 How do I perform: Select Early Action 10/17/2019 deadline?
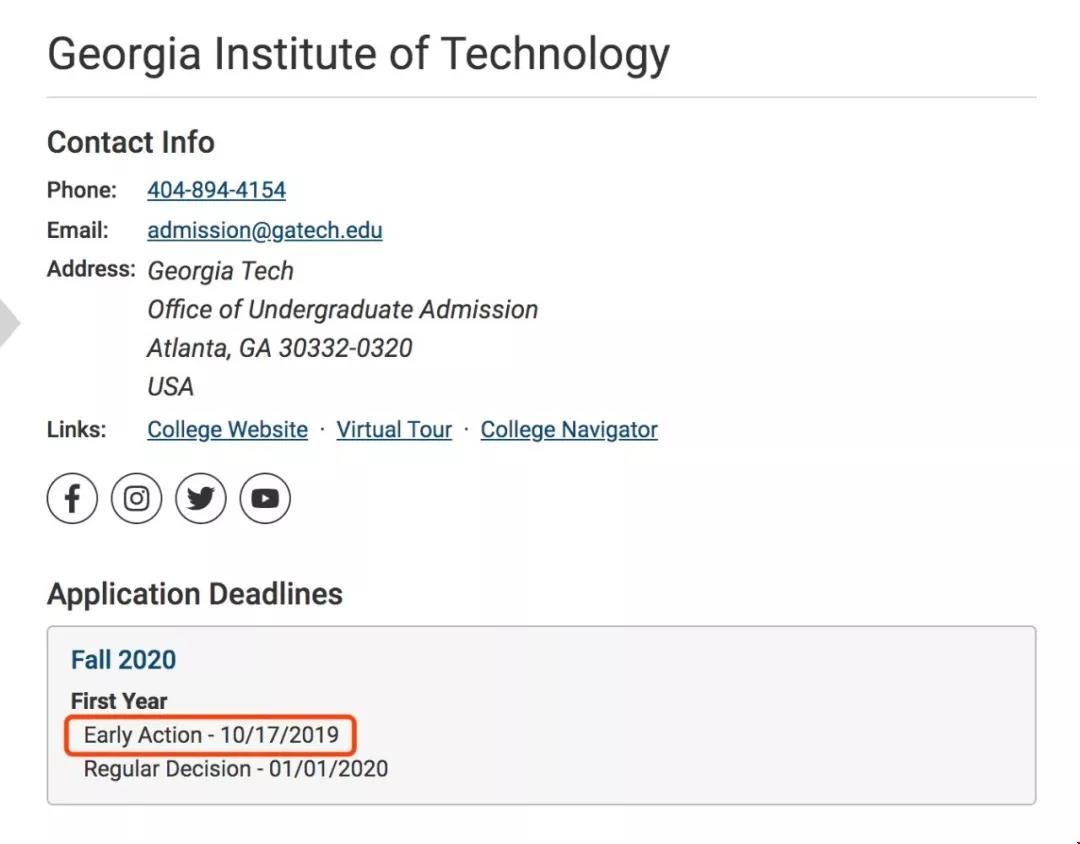point(211,734)
